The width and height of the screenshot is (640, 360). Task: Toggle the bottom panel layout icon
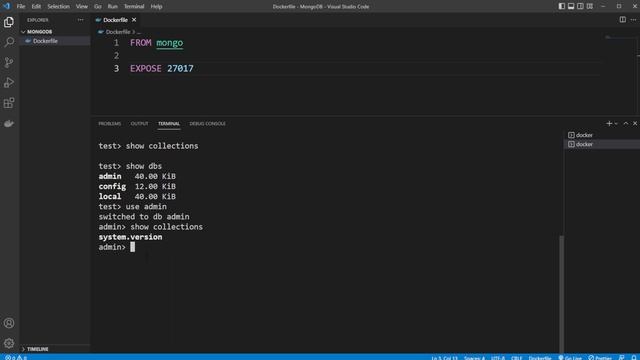571,6
